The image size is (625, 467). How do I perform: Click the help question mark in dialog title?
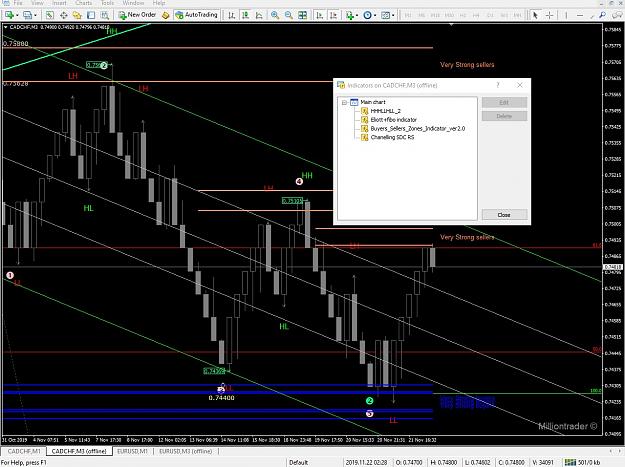click(x=498, y=85)
